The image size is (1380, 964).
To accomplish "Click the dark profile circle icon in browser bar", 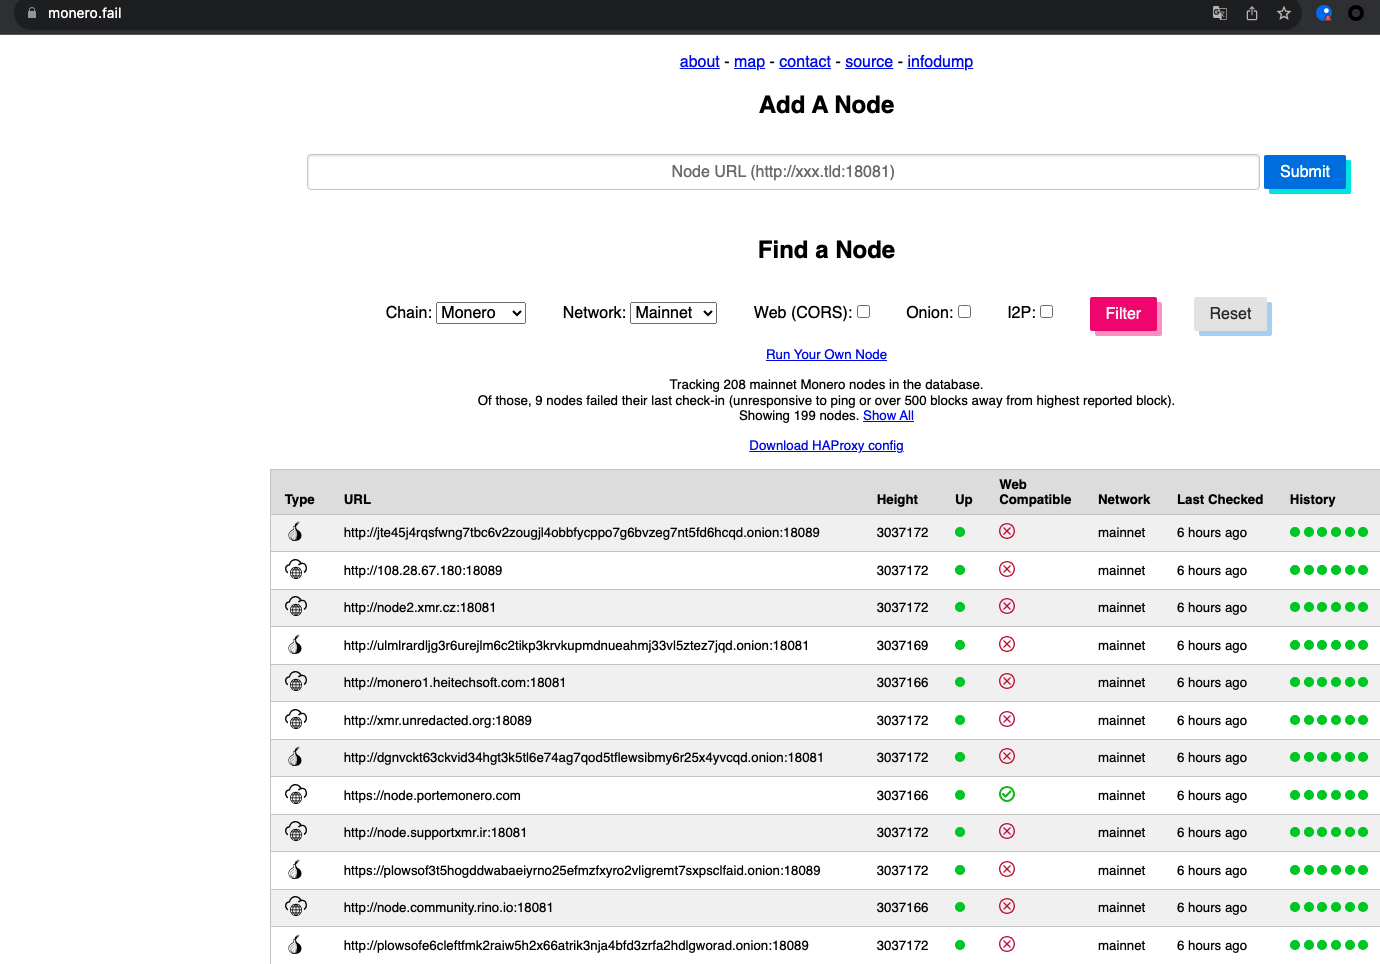I will click(x=1356, y=13).
